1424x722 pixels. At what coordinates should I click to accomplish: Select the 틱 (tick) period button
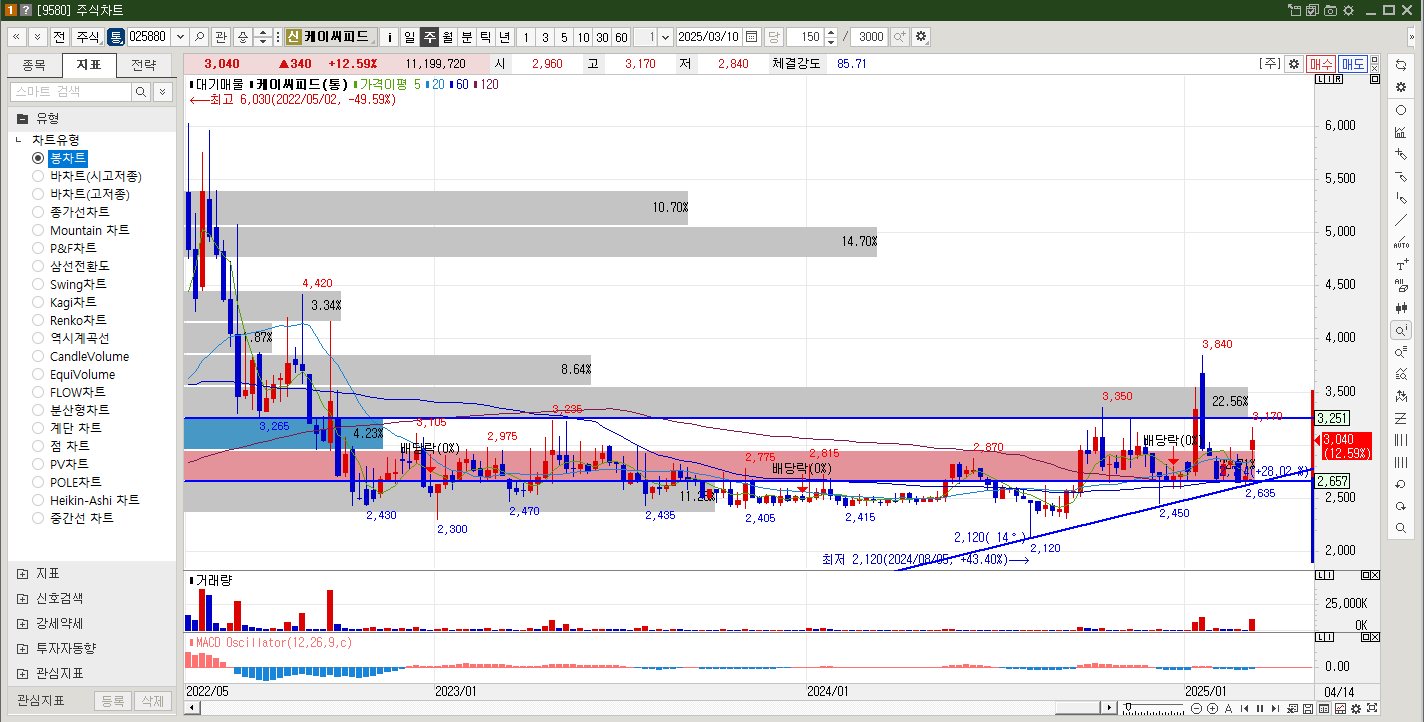485,36
